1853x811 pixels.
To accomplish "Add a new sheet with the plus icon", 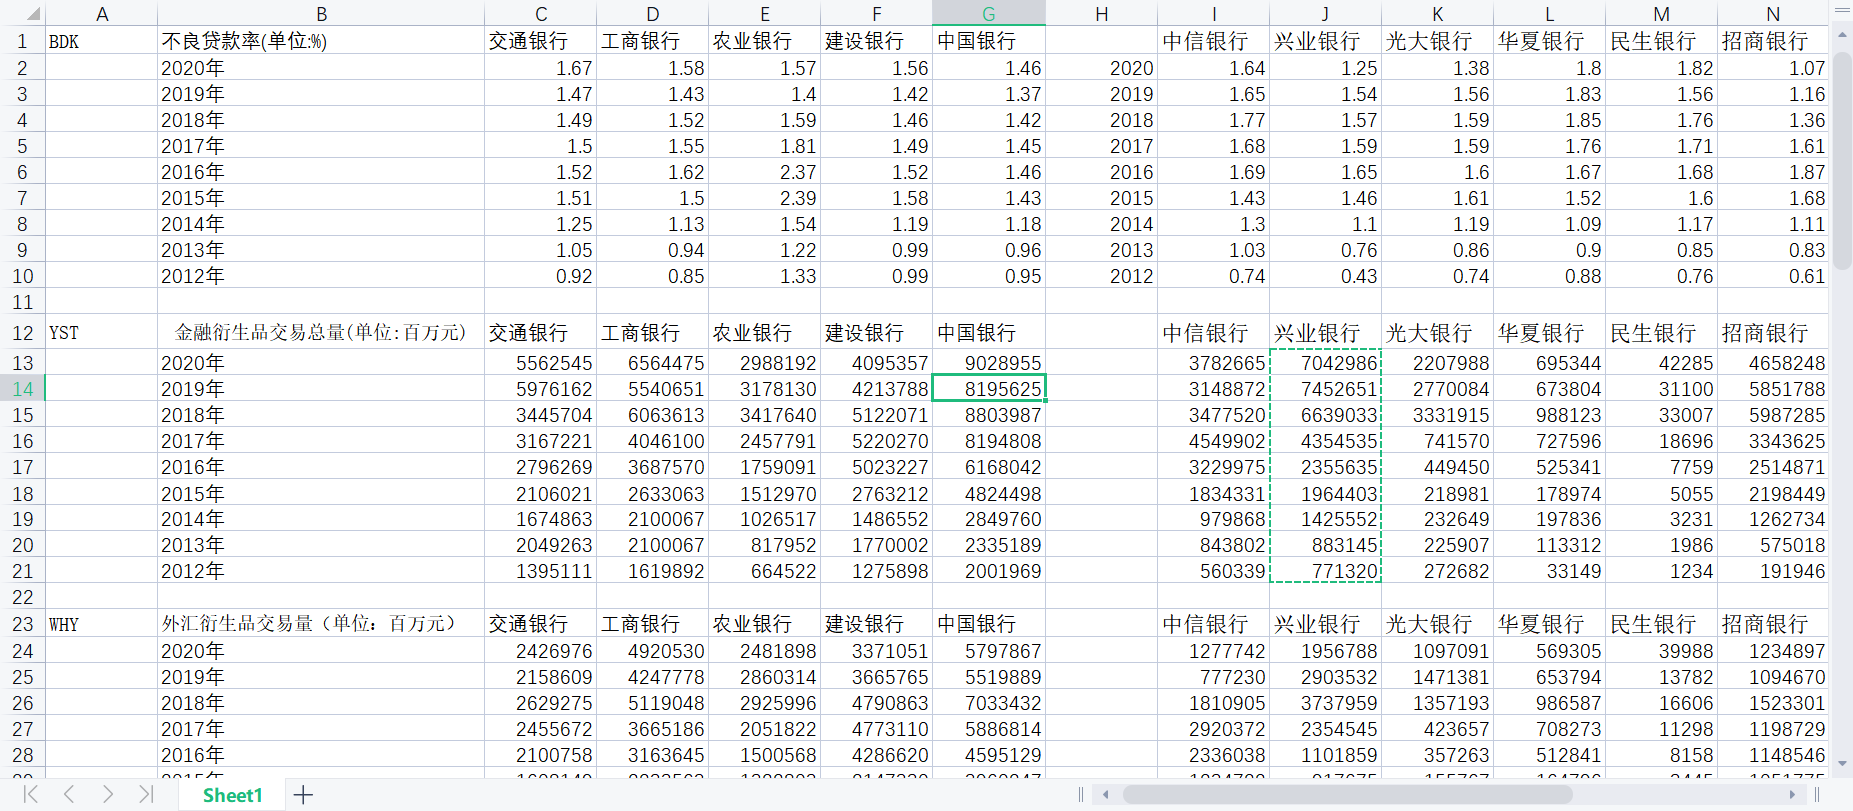I will (x=303, y=795).
